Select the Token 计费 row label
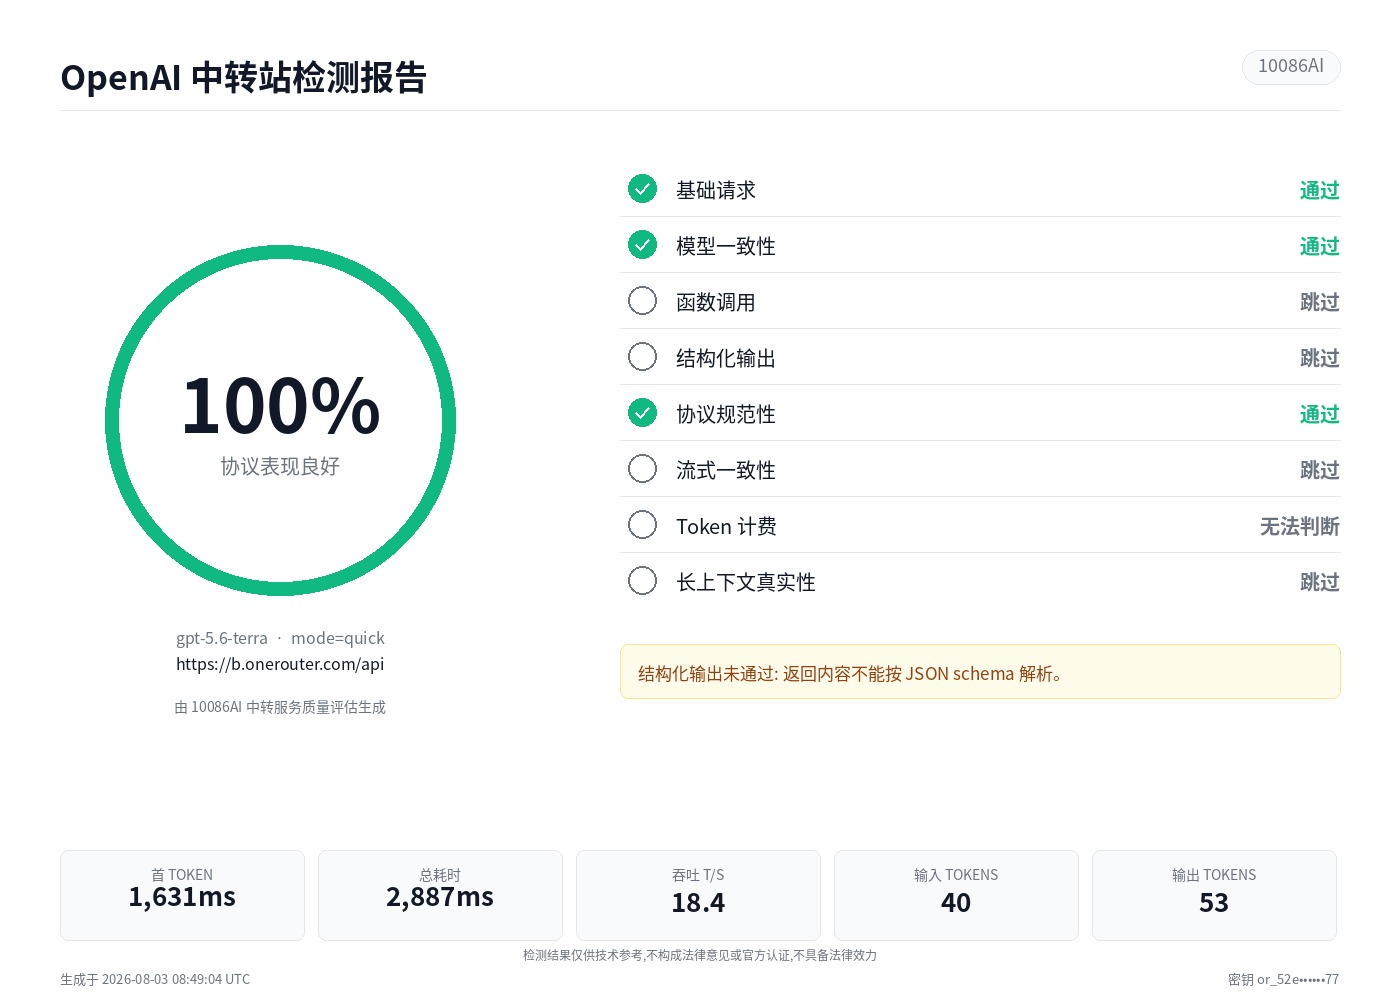The width and height of the screenshot is (1400, 1000). pyautogui.click(x=727, y=526)
